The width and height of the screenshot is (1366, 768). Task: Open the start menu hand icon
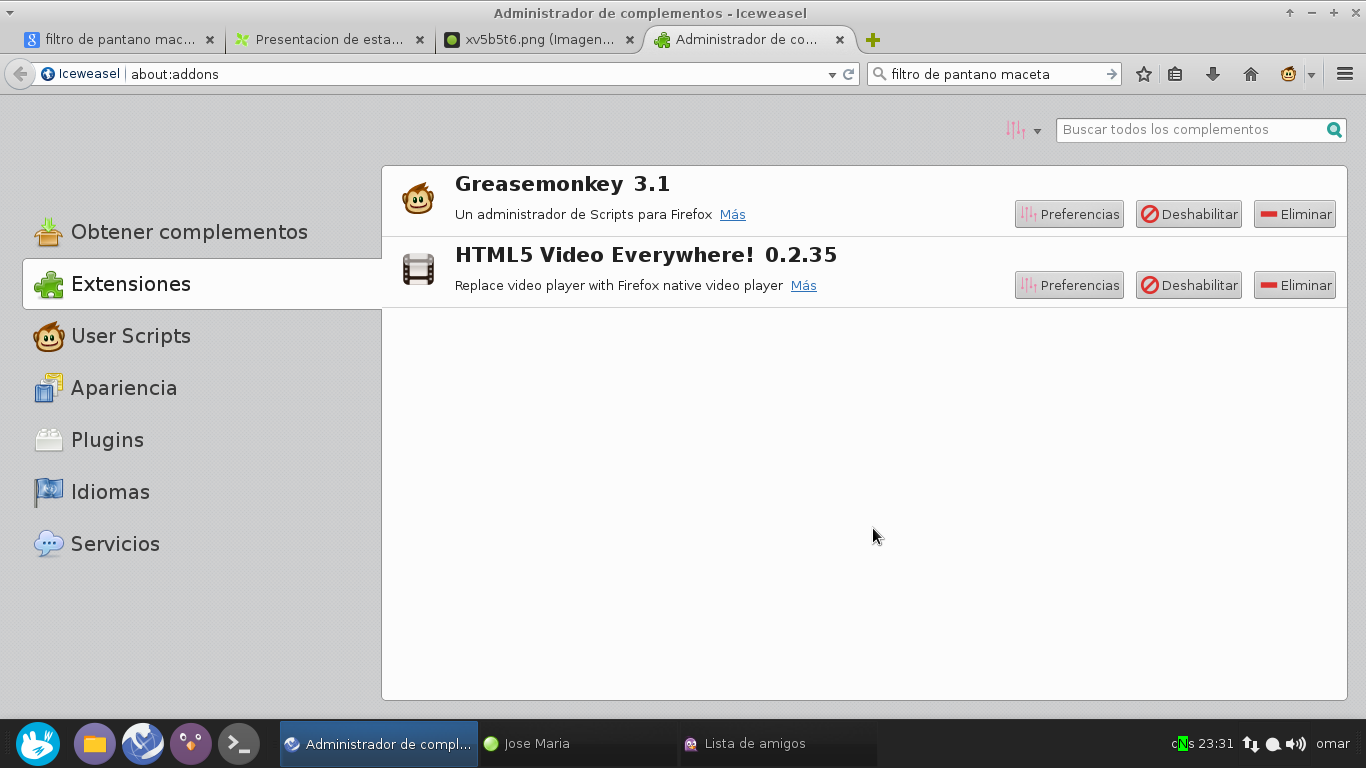(39, 744)
